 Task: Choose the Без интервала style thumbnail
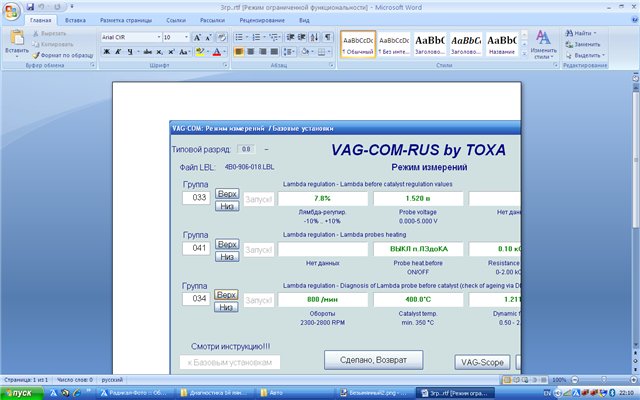click(394, 43)
